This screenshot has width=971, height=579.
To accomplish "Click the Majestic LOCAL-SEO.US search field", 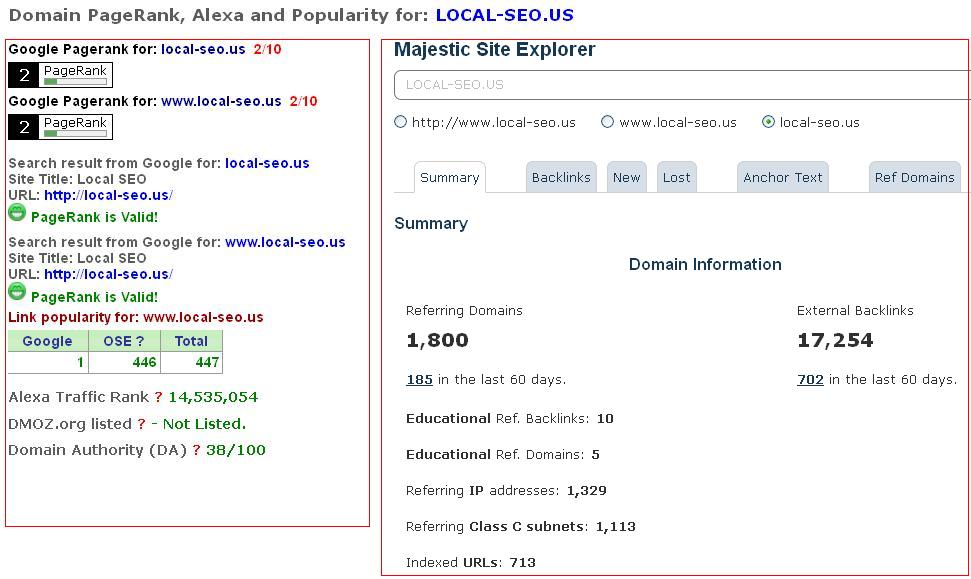I will pyautogui.click(x=682, y=85).
